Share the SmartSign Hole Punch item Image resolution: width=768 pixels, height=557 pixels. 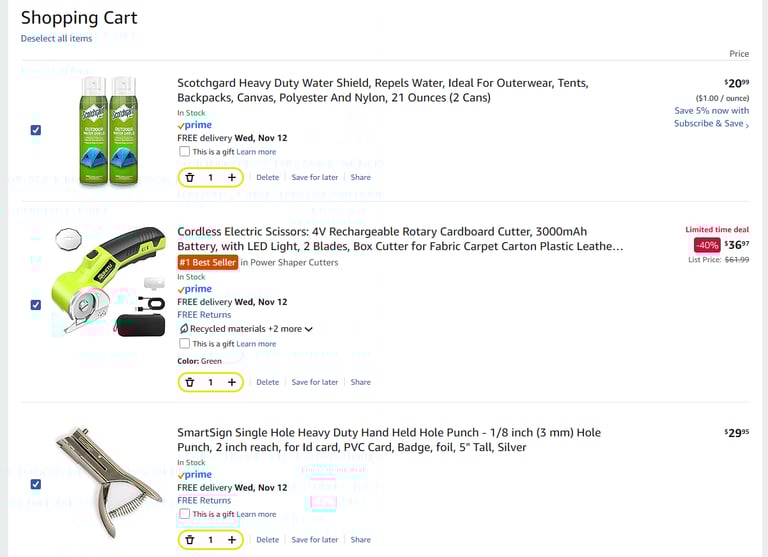[360, 539]
